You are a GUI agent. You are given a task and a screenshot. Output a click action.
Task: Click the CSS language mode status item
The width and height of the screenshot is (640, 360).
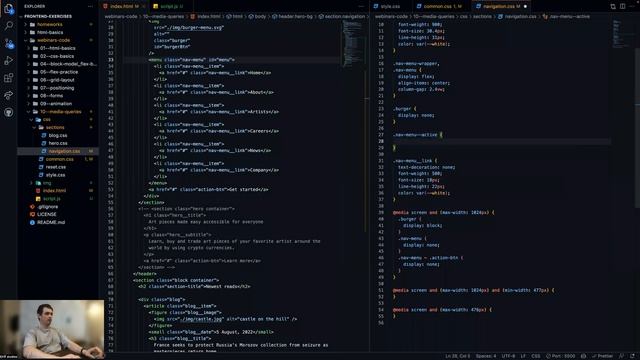[x=536, y=356]
